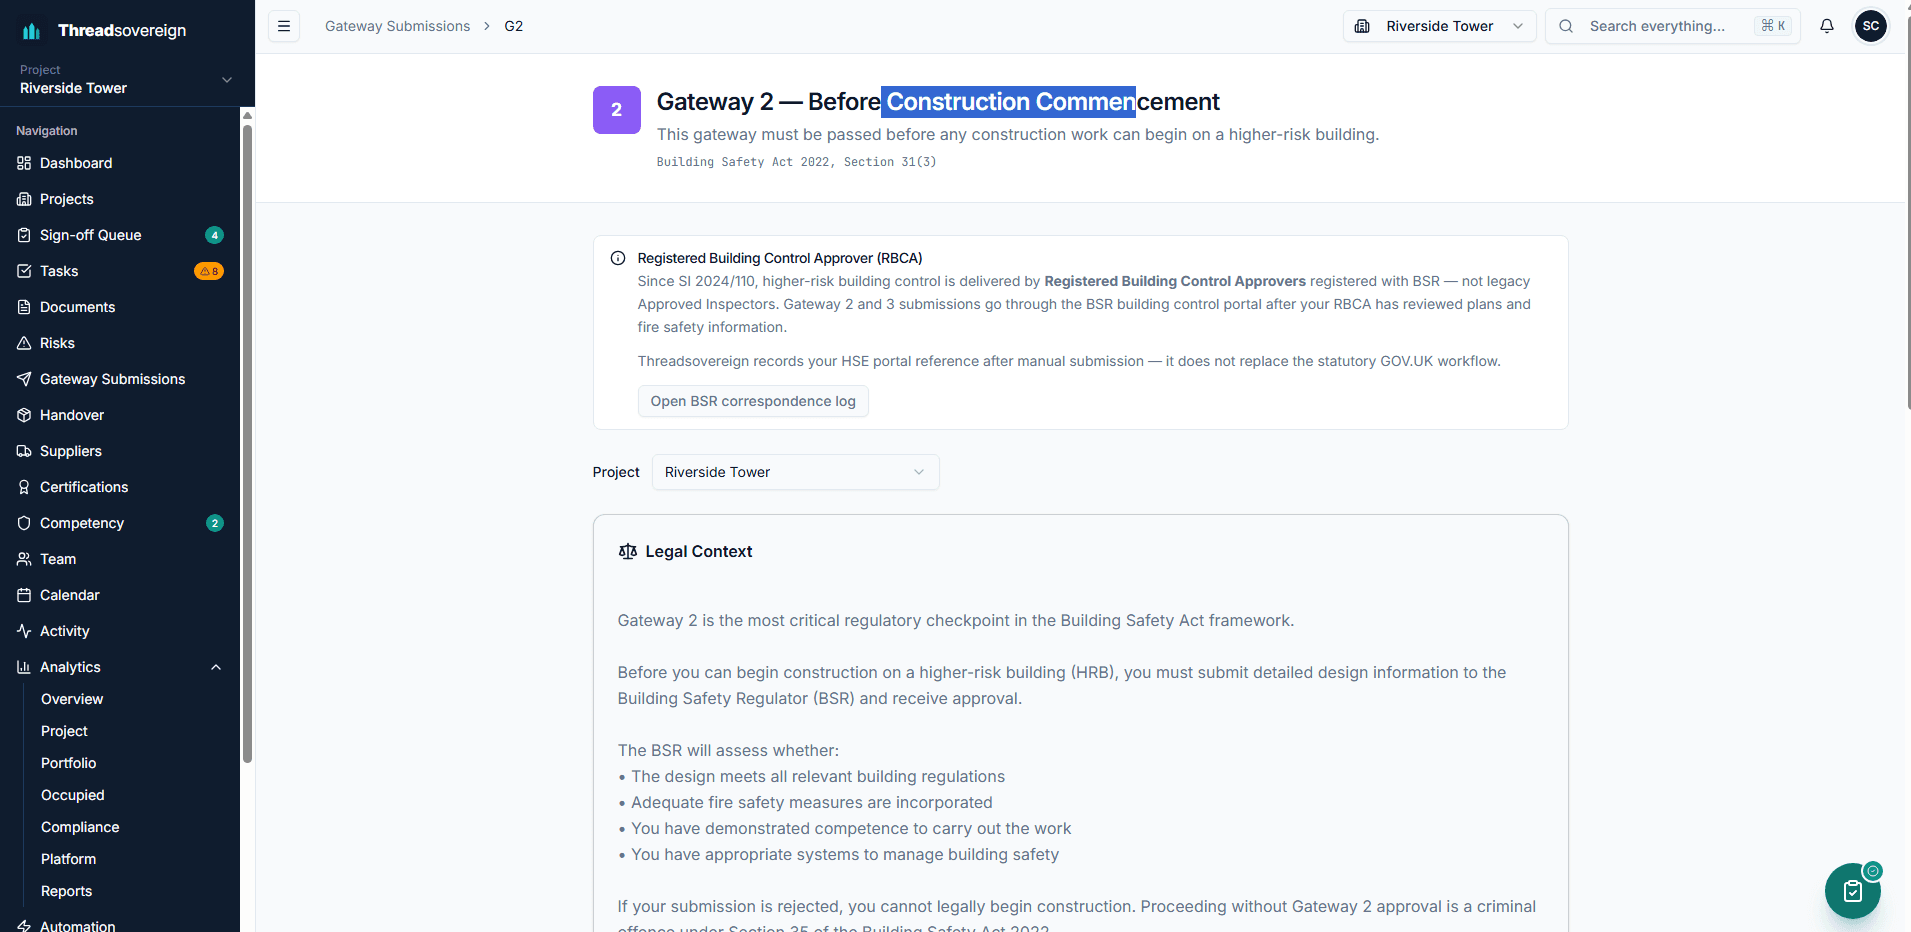Click the Legal Context scales icon
The width and height of the screenshot is (1911, 932).
pyautogui.click(x=628, y=551)
